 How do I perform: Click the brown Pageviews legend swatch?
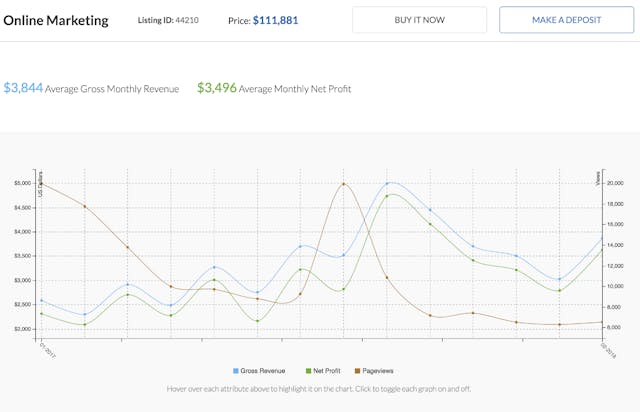point(358,371)
